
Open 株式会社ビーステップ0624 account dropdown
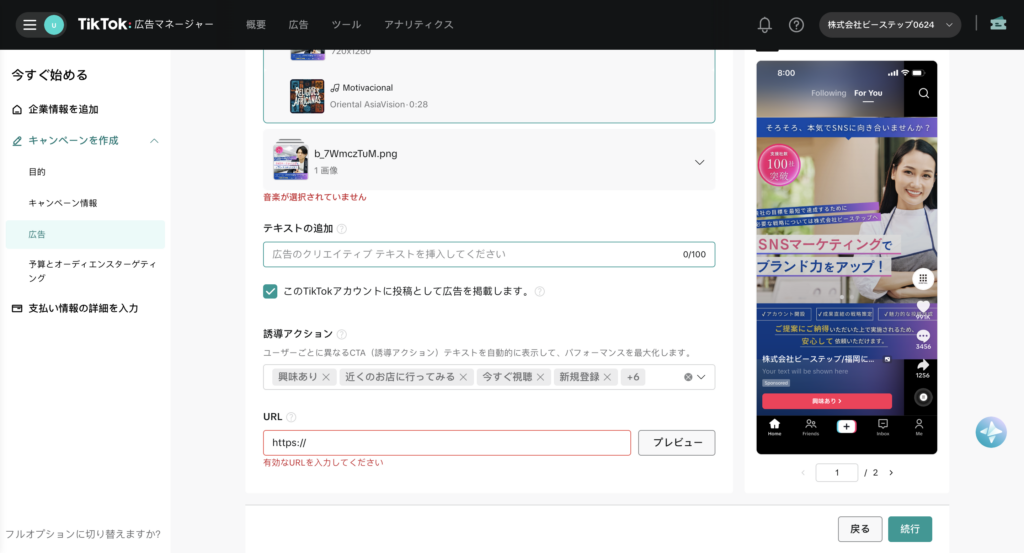point(889,25)
